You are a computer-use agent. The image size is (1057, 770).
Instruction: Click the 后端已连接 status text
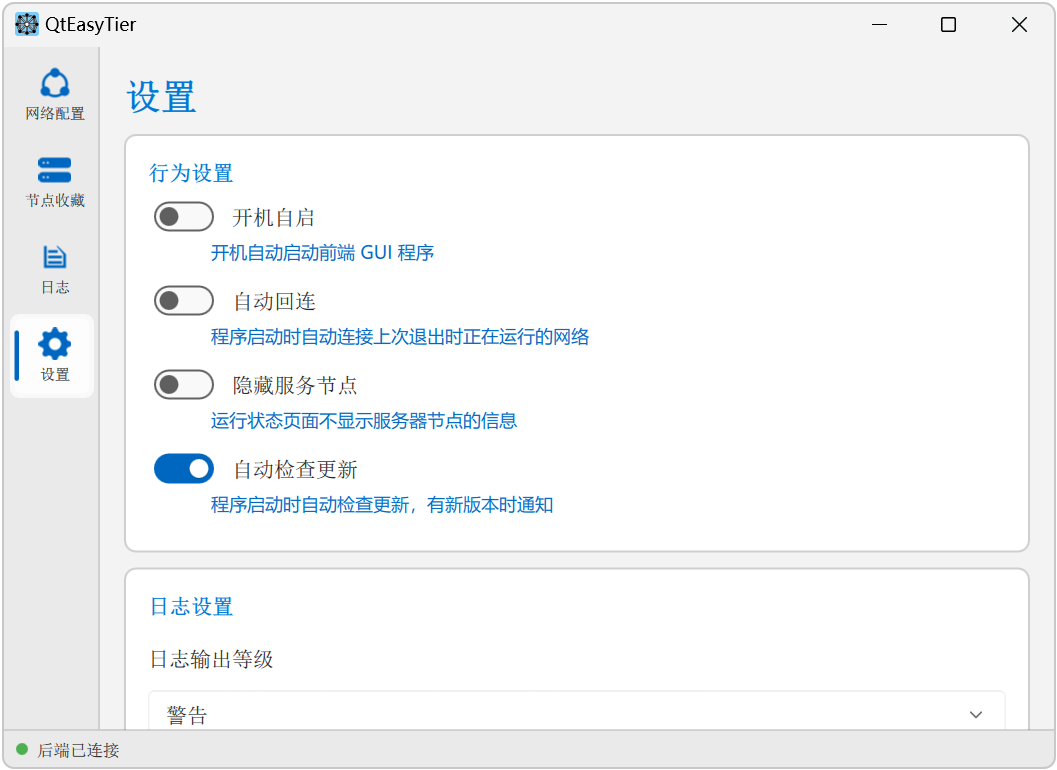point(78,750)
